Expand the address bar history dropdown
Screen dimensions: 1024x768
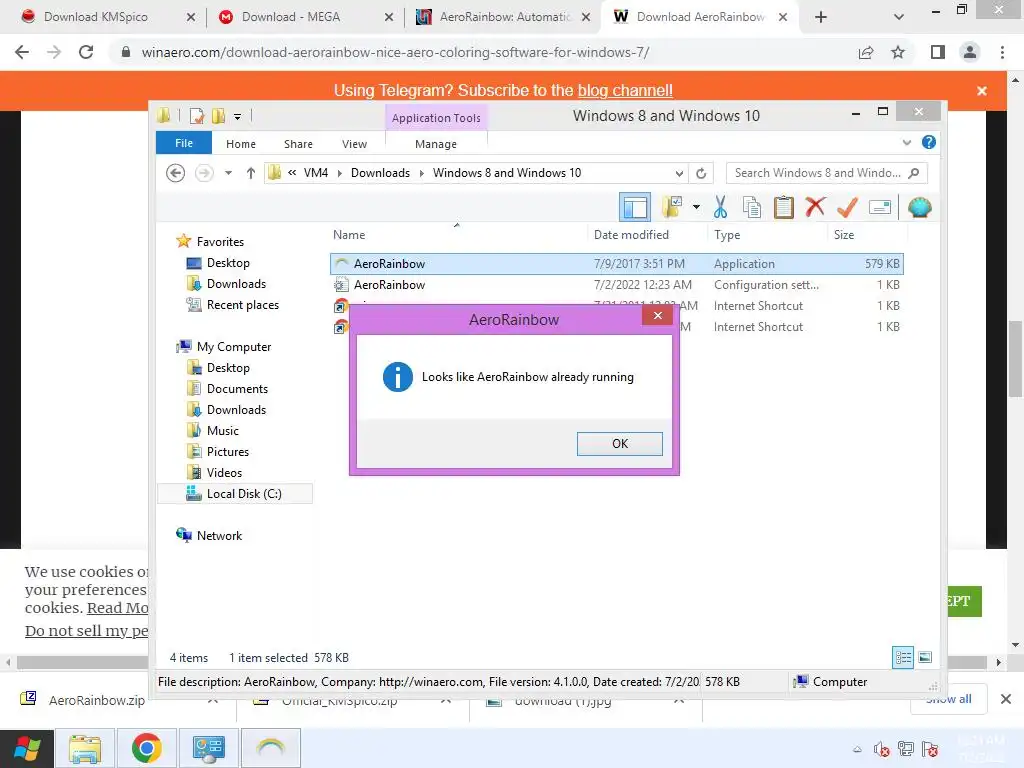coord(679,173)
